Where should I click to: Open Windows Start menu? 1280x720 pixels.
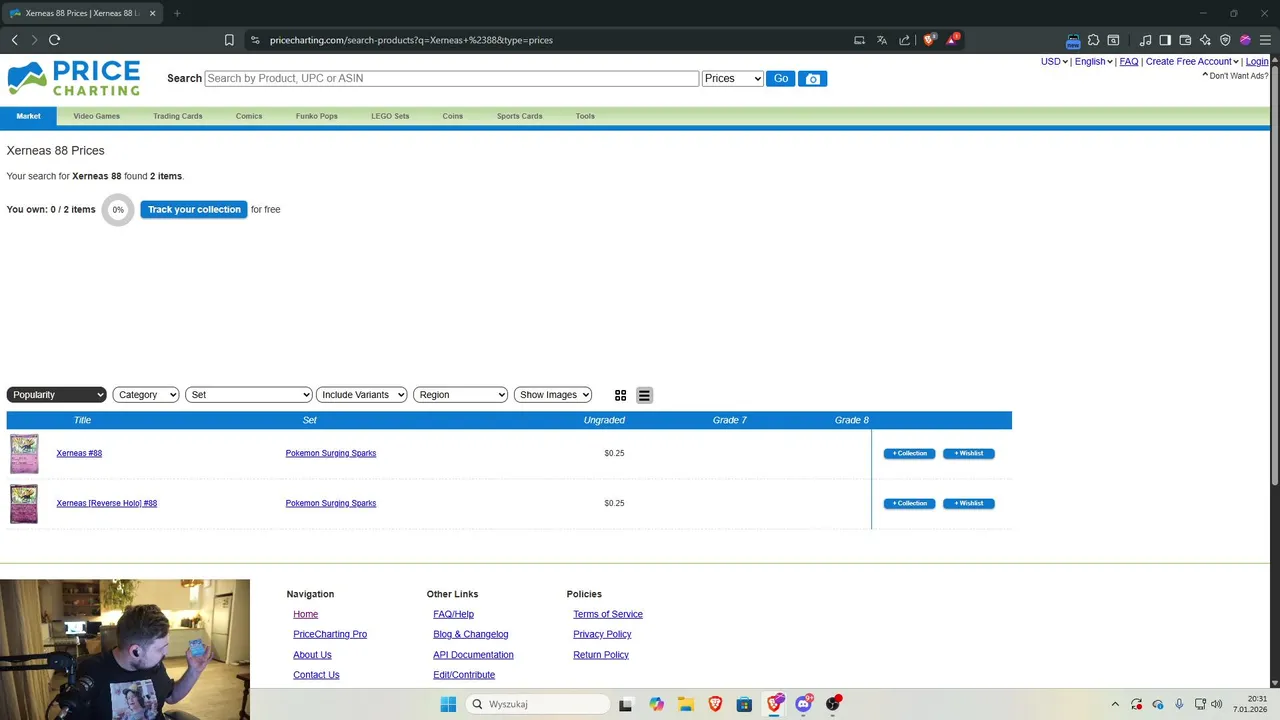click(448, 704)
